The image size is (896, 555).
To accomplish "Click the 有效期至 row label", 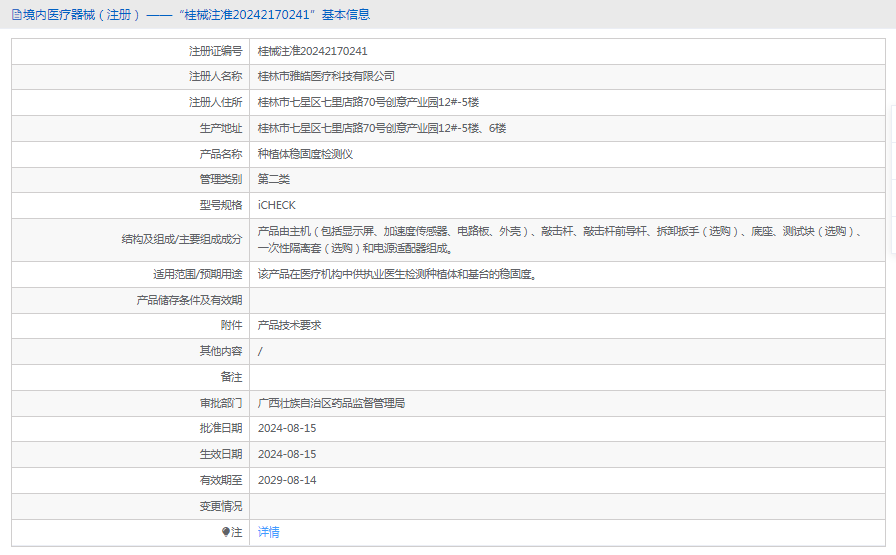I will [x=221, y=480].
